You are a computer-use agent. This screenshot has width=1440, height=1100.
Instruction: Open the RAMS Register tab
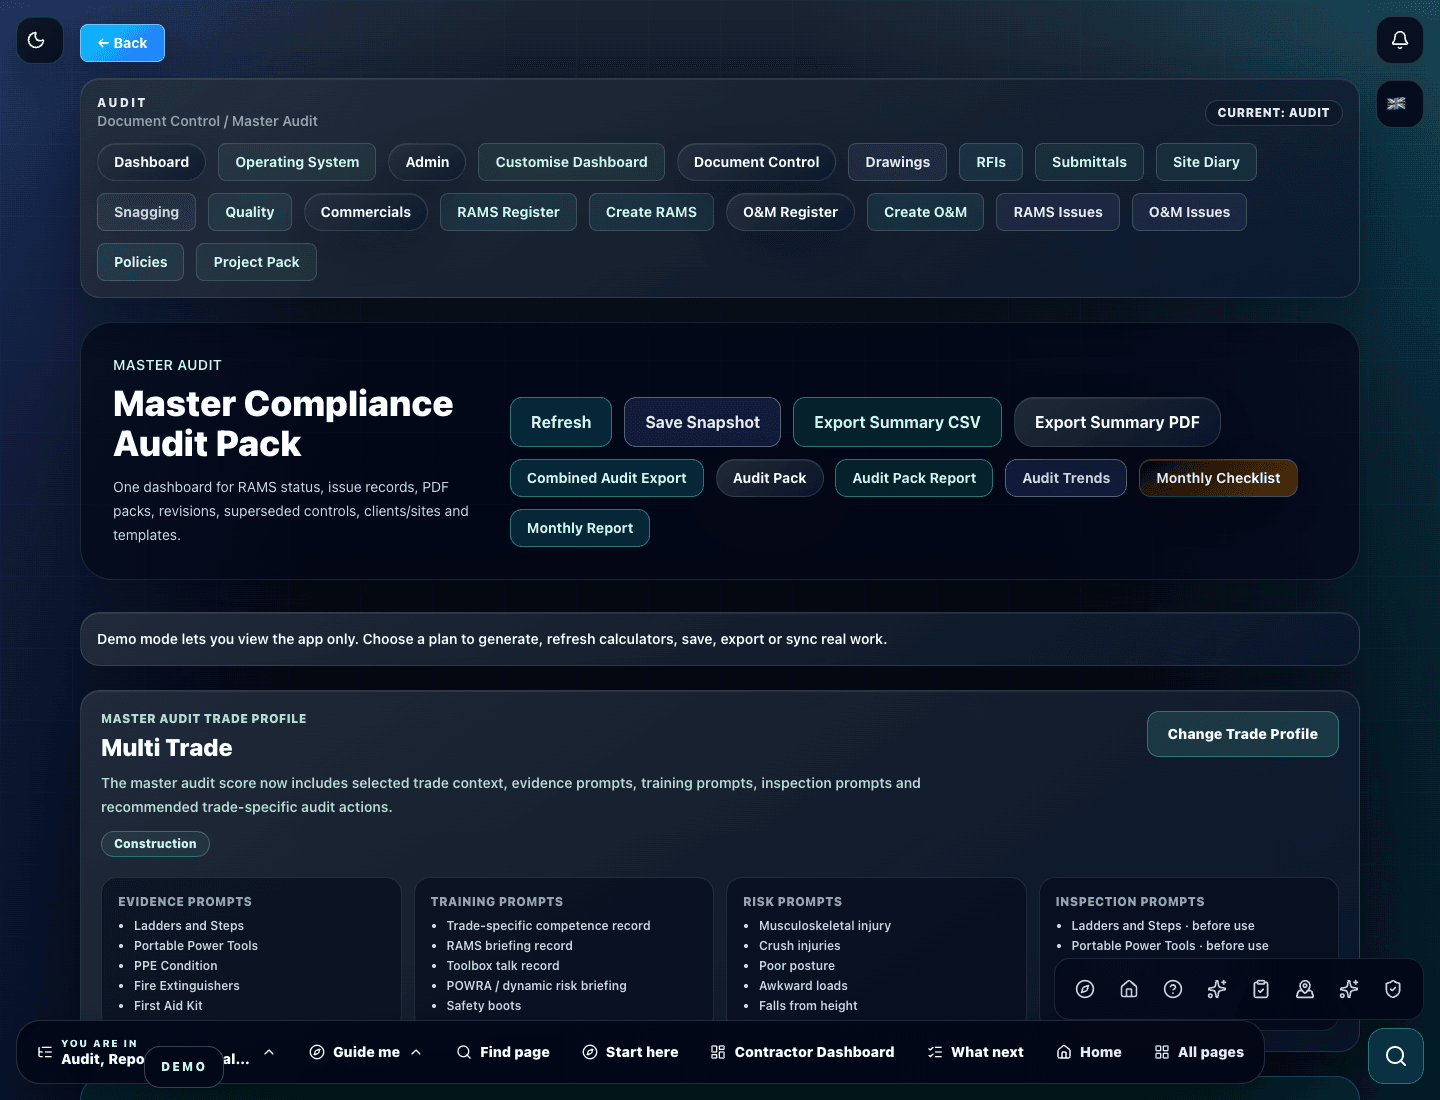point(508,212)
